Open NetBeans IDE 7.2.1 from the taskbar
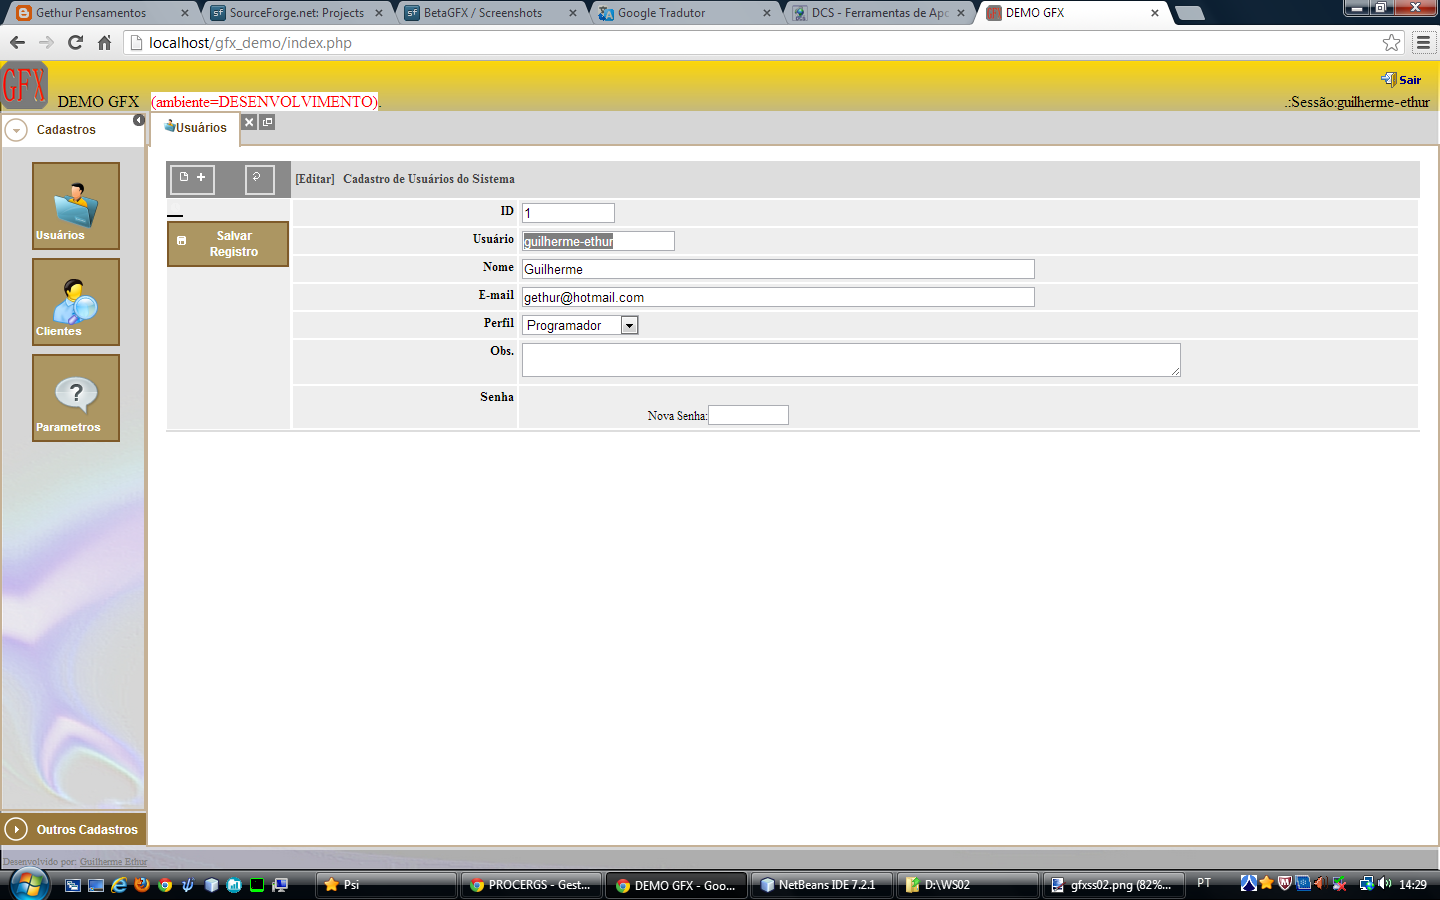Screen dimensions: 1440x900 pos(821,884)
